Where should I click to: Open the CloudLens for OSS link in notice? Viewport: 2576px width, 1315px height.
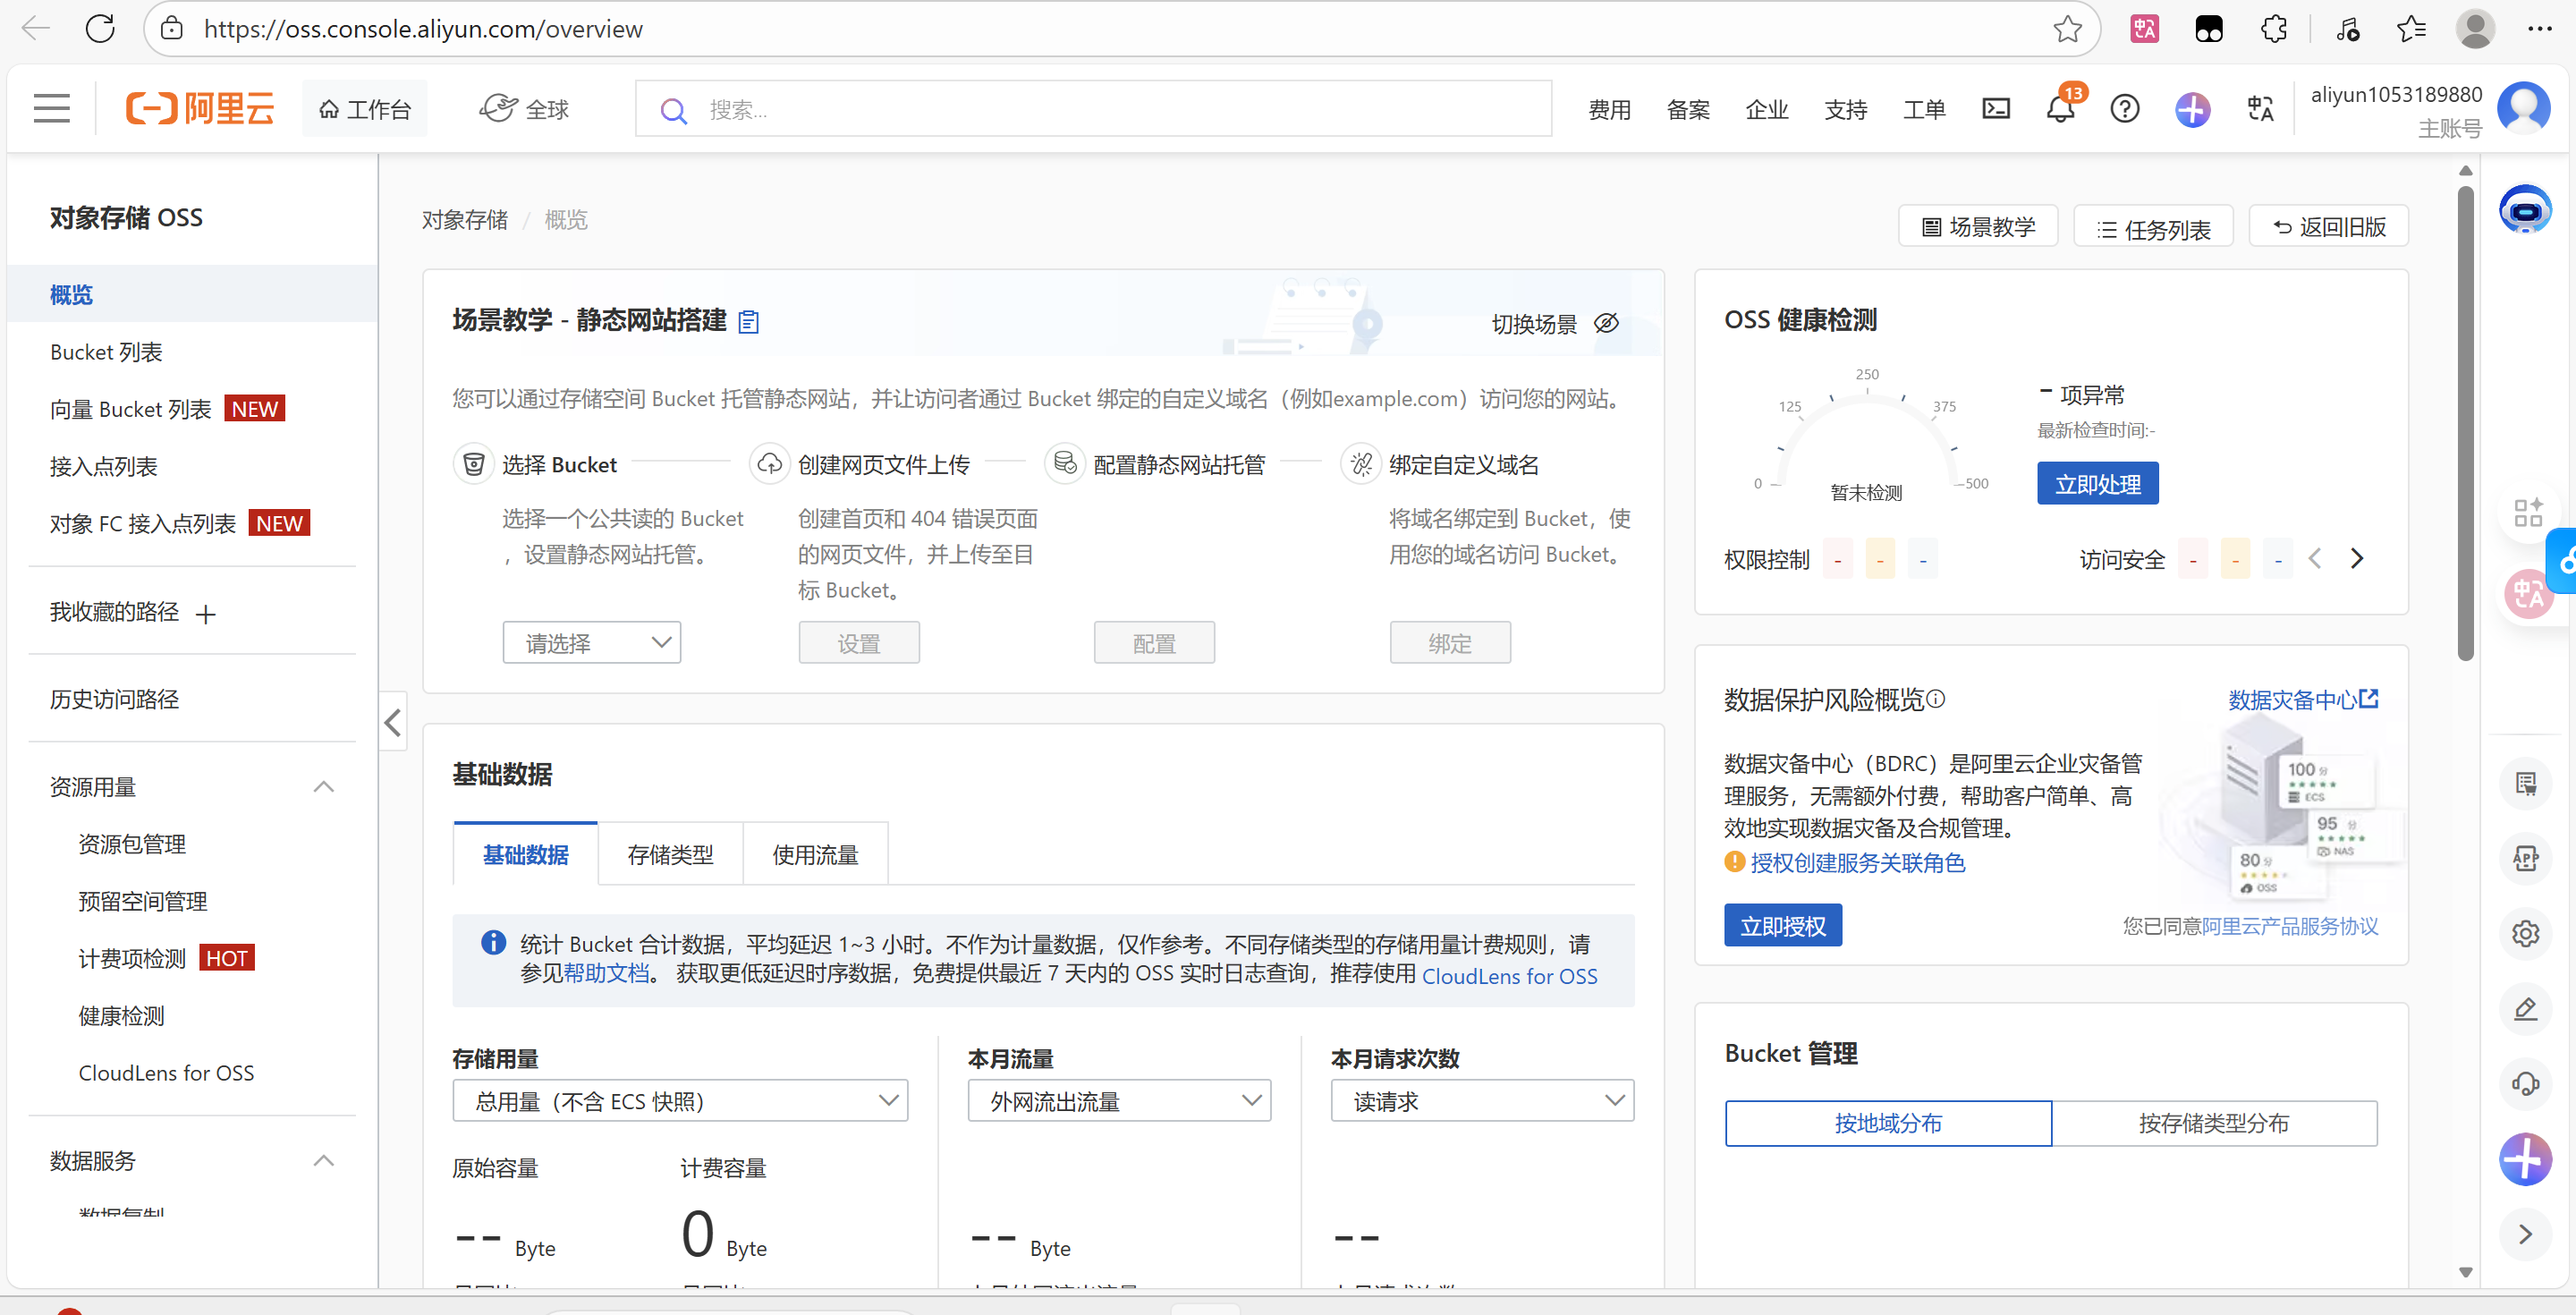[x=1509, y=976]
